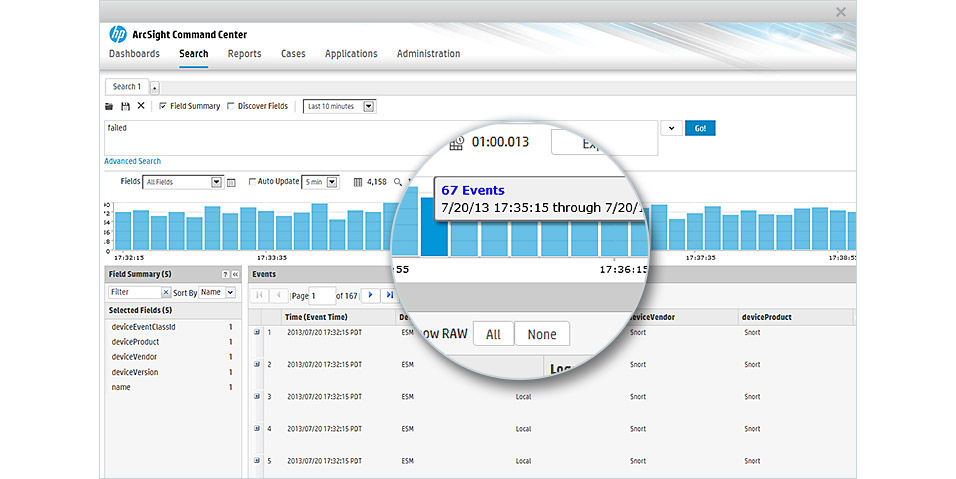Viewport: 956px width, 479px height.
Task: Collapse the Field Summary panel
Action: click(236, 274)
